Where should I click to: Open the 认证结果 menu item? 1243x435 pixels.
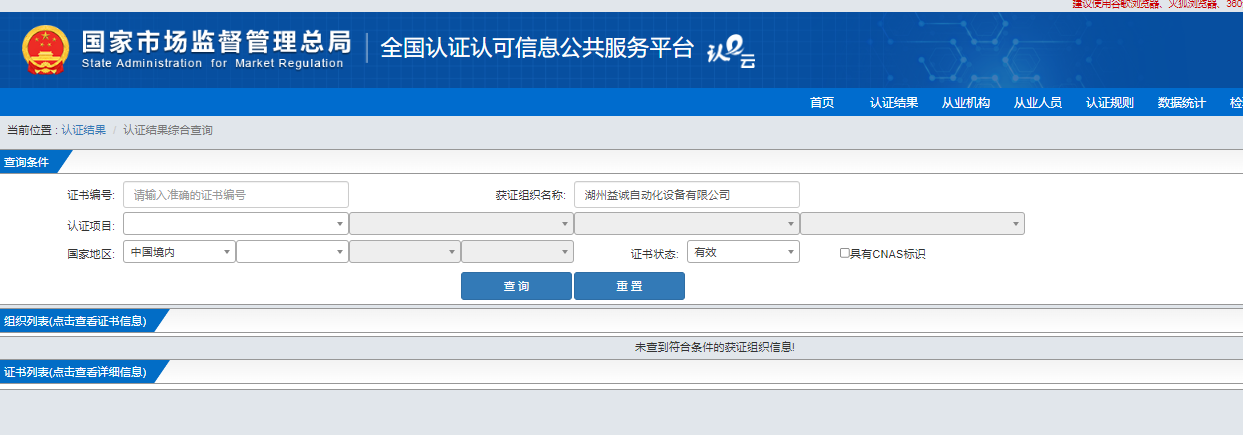[894, 103]
